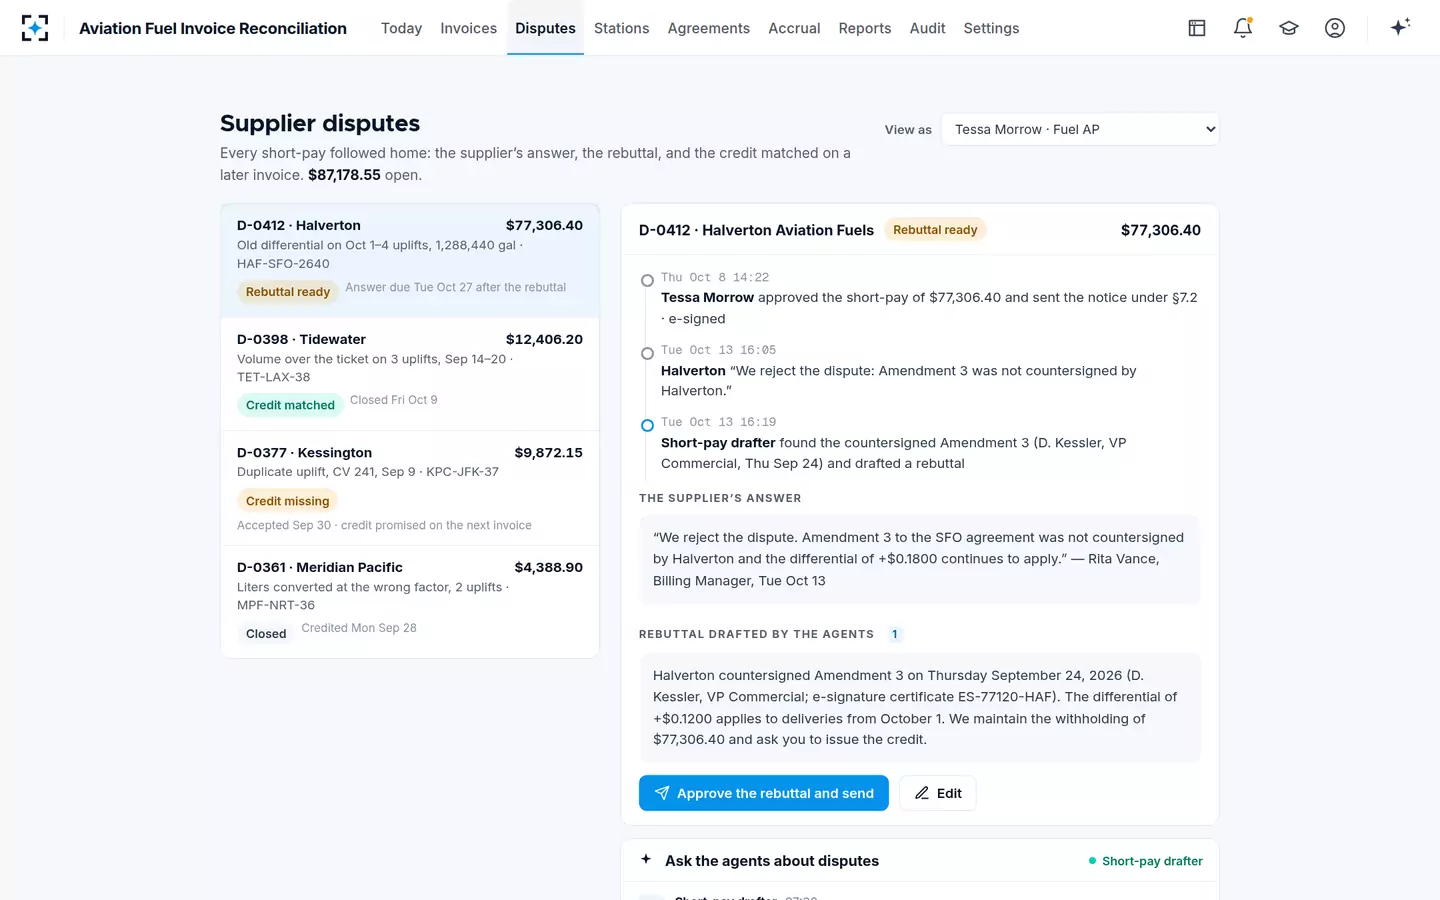Open the Stations tab
This screenshot has width=1440, height=900.
click(x=621, y=28)
